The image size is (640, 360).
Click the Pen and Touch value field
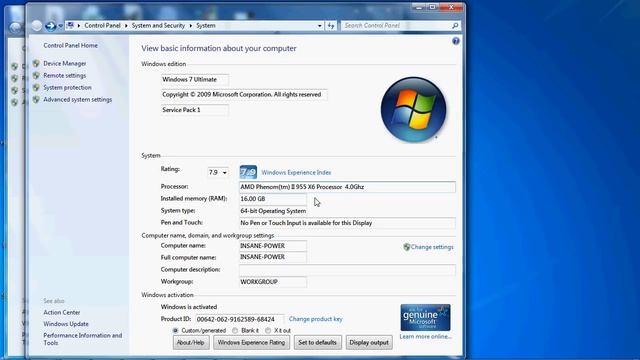347,223
